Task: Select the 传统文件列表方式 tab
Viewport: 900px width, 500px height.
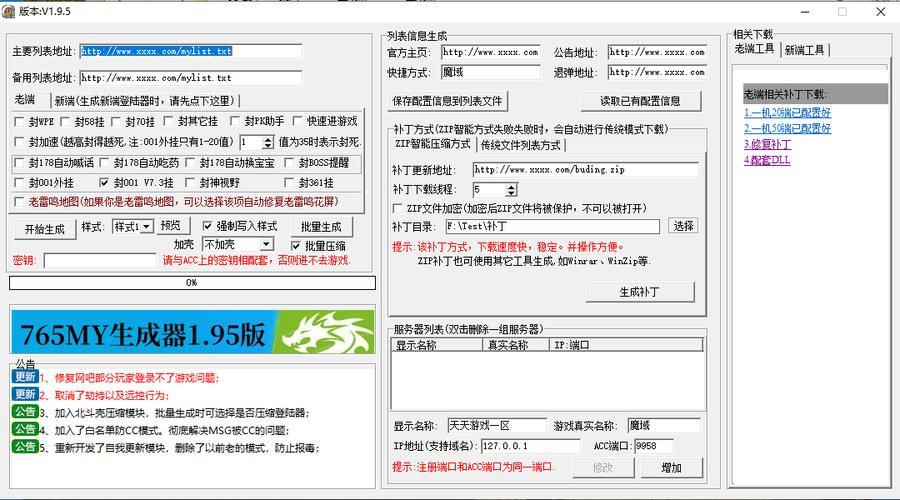Action: (x=520, y=145)
